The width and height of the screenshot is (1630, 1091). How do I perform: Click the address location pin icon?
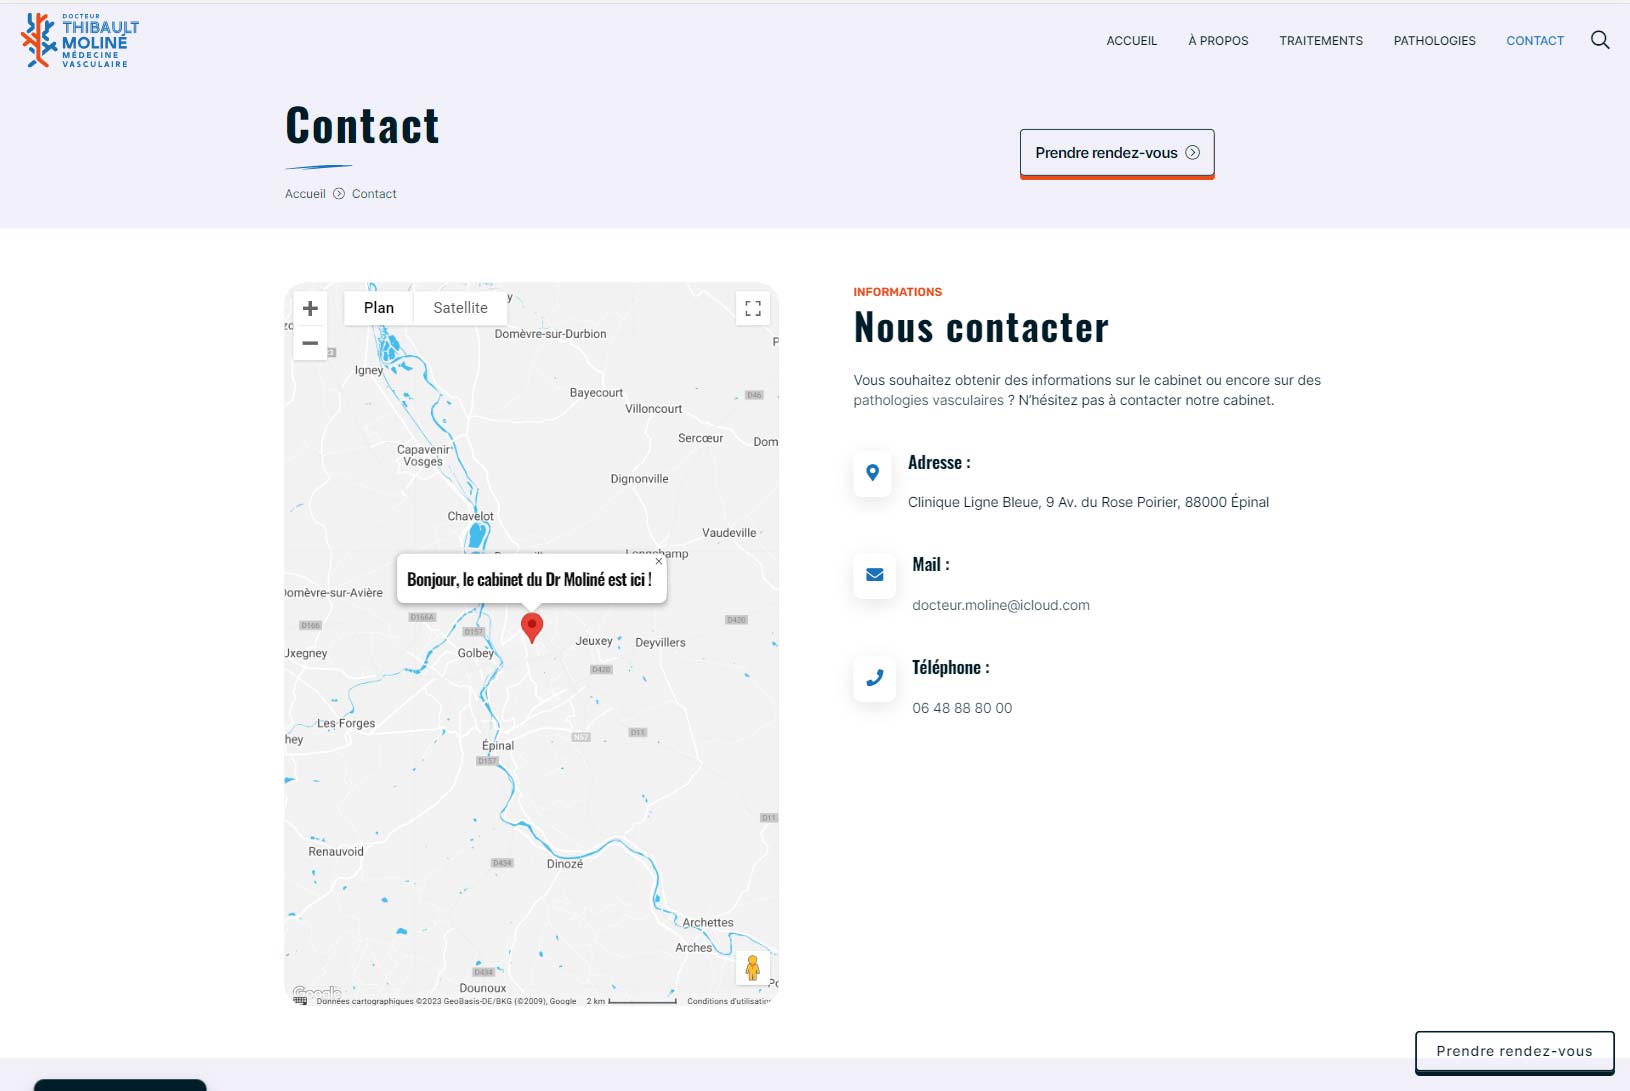coord(872,472)
